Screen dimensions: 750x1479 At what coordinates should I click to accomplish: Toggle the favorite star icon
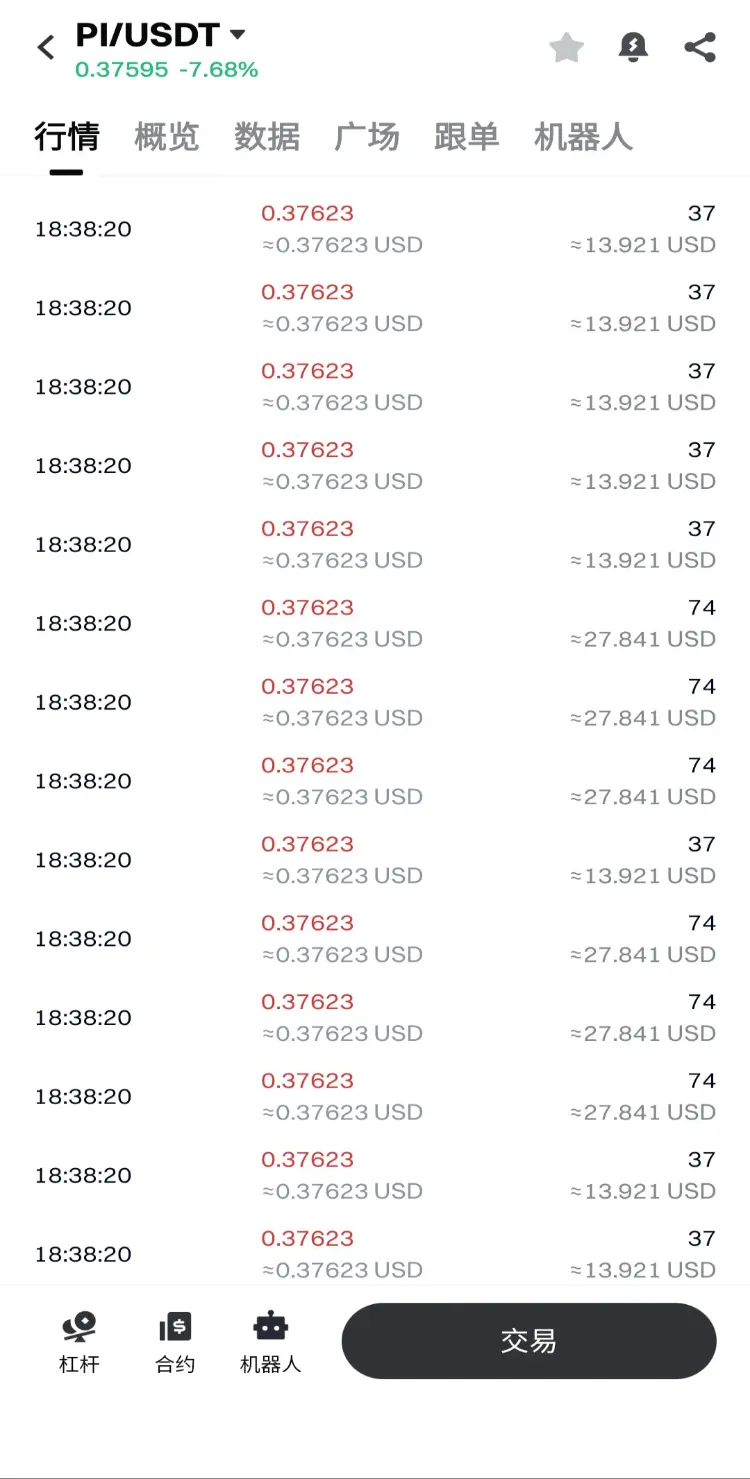pyautogui.click(x=567, y=47)
